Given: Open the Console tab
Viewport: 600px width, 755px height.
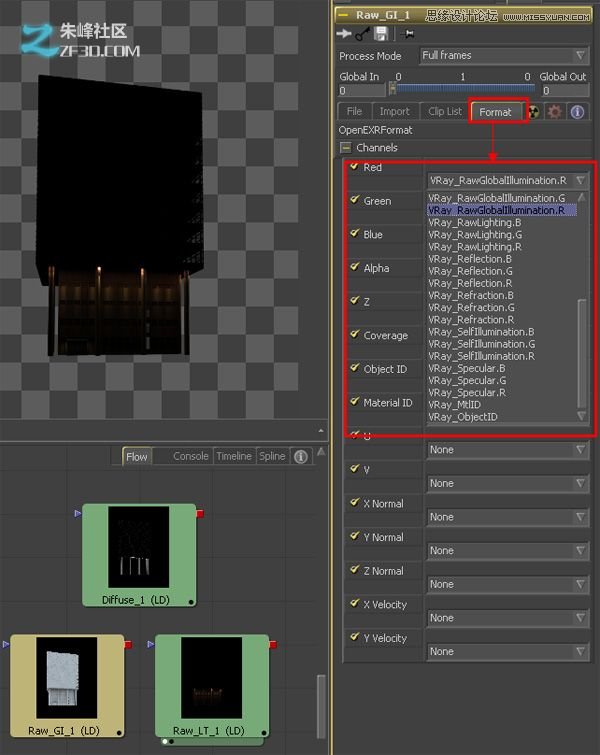Looking at the screenshot, I should coord(191,456).
